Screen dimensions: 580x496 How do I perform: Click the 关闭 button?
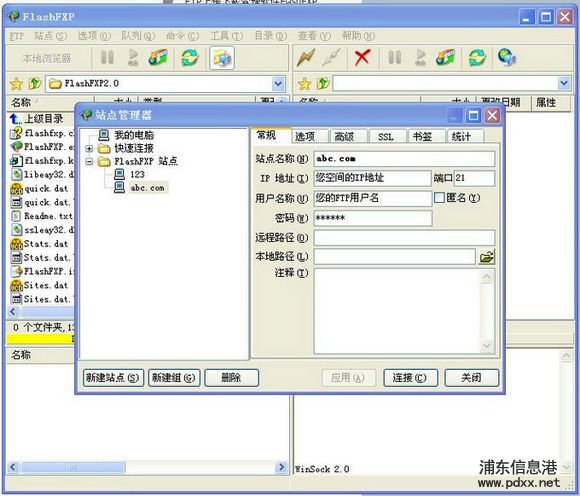pyautogui.click(x=471, y=378)
